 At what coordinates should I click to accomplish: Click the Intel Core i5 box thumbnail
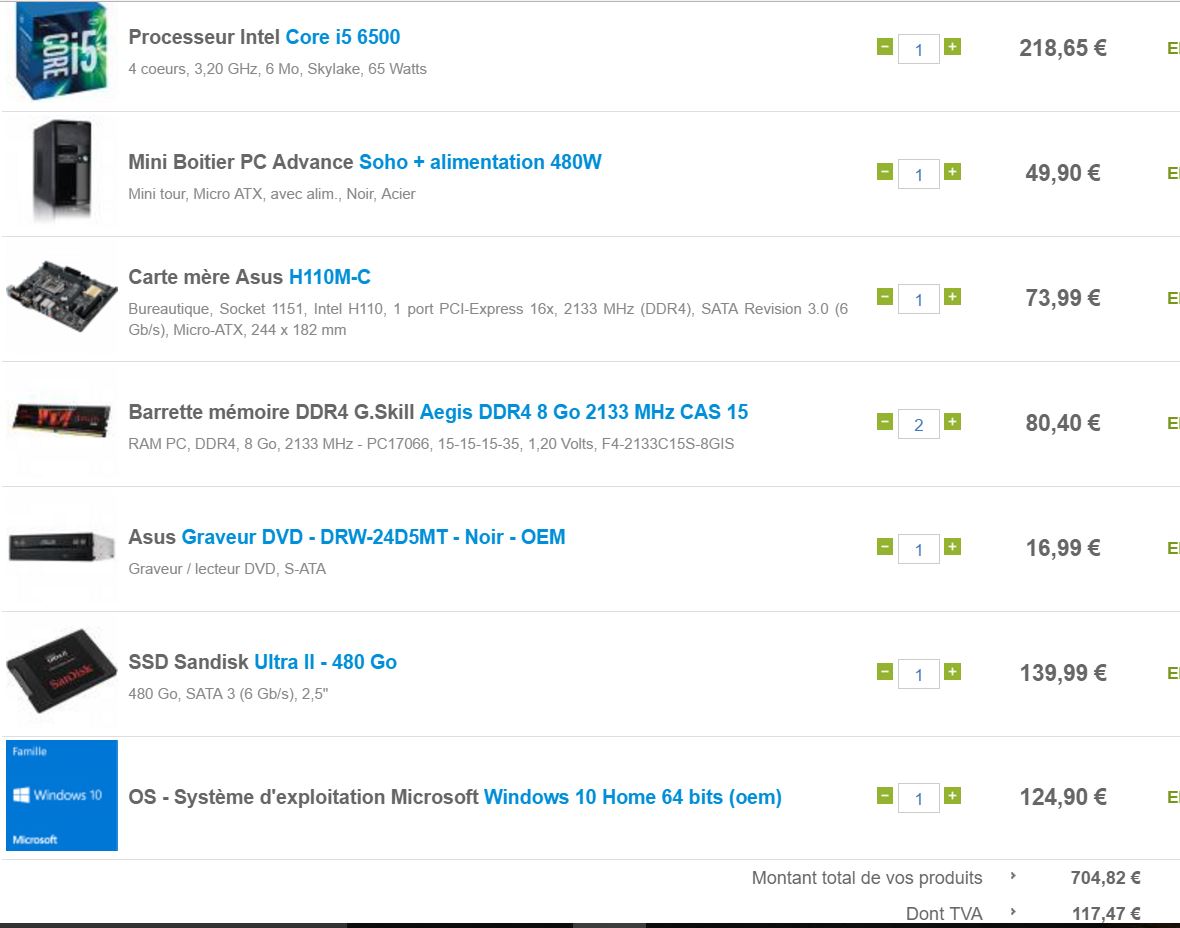[x=62, y=50]
